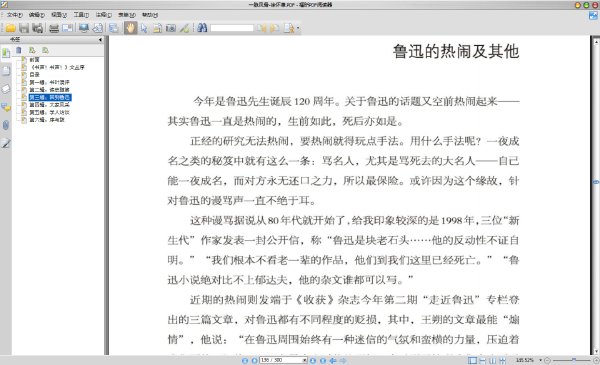Click the article title 鲁迅的热闹及其他
The height and width of the screenshot is (365, 600).
pos(456,52)
